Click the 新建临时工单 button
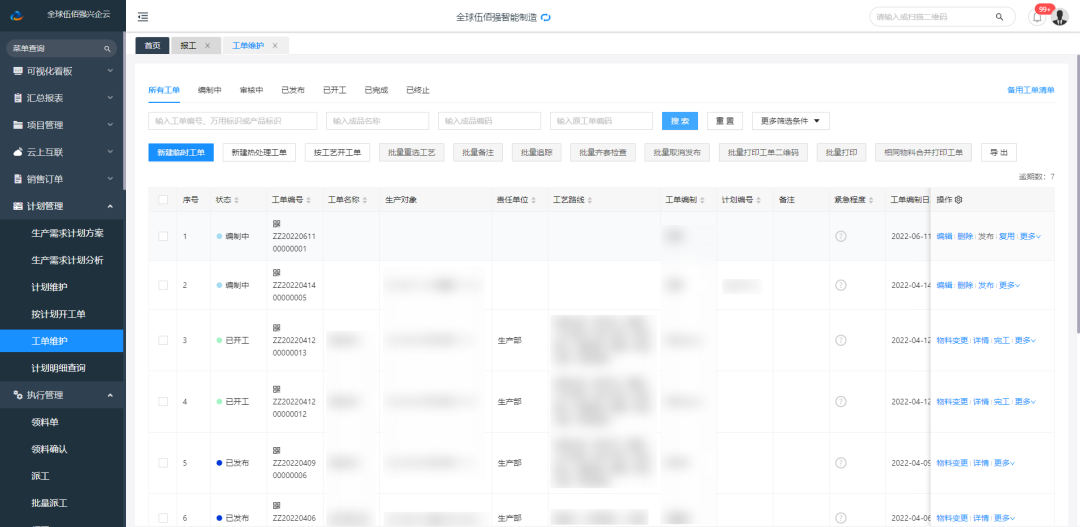 tap(181, 152)
